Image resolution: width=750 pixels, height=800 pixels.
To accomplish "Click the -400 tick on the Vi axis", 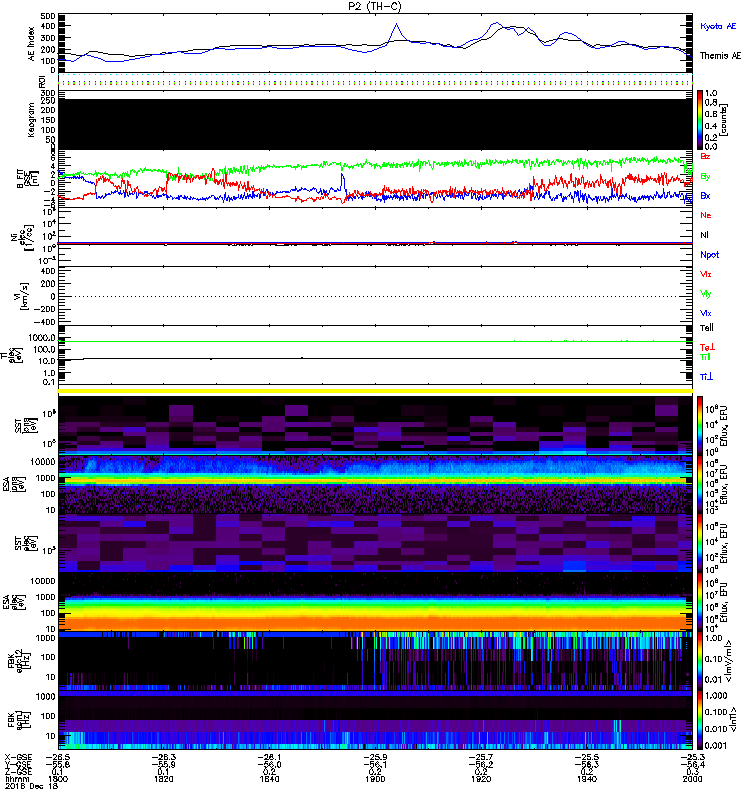I will click(x=45, y=322).
